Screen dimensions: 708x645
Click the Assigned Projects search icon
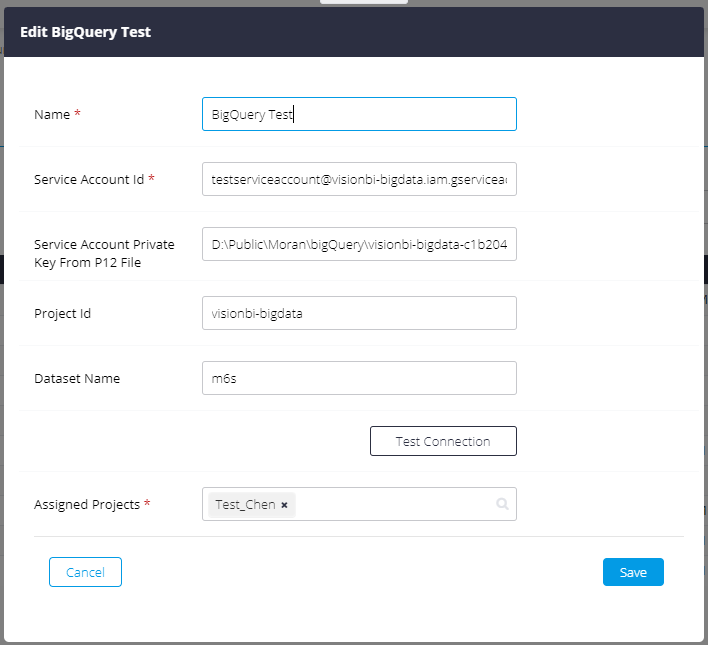coord(502,504)
